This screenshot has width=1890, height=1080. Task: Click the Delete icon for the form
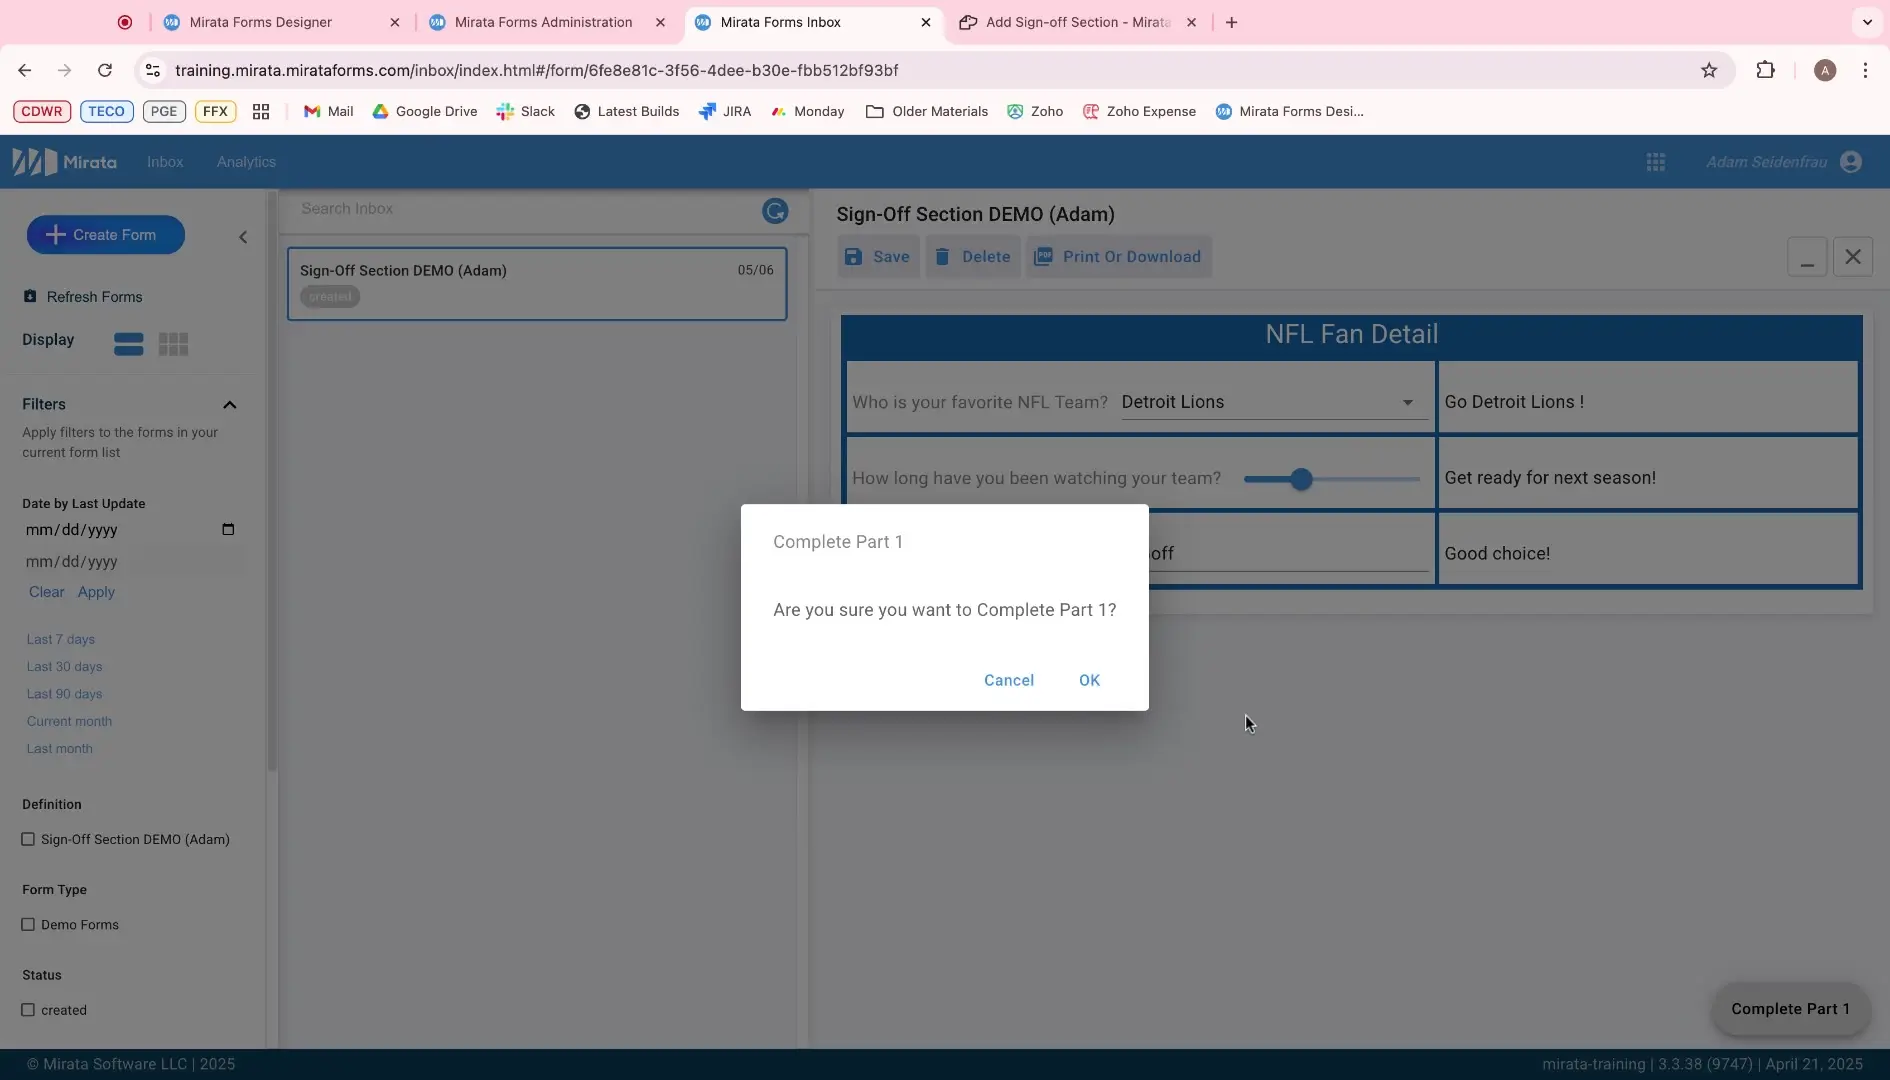(x=943, y=256)
